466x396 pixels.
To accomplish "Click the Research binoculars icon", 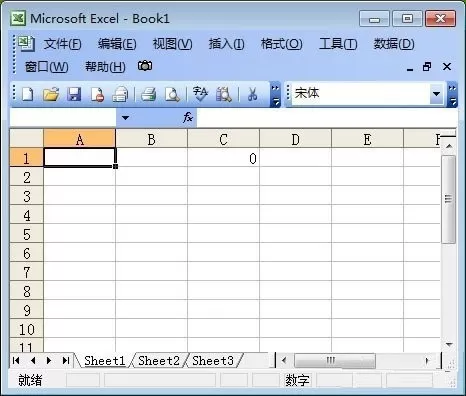I will (223, 94).
